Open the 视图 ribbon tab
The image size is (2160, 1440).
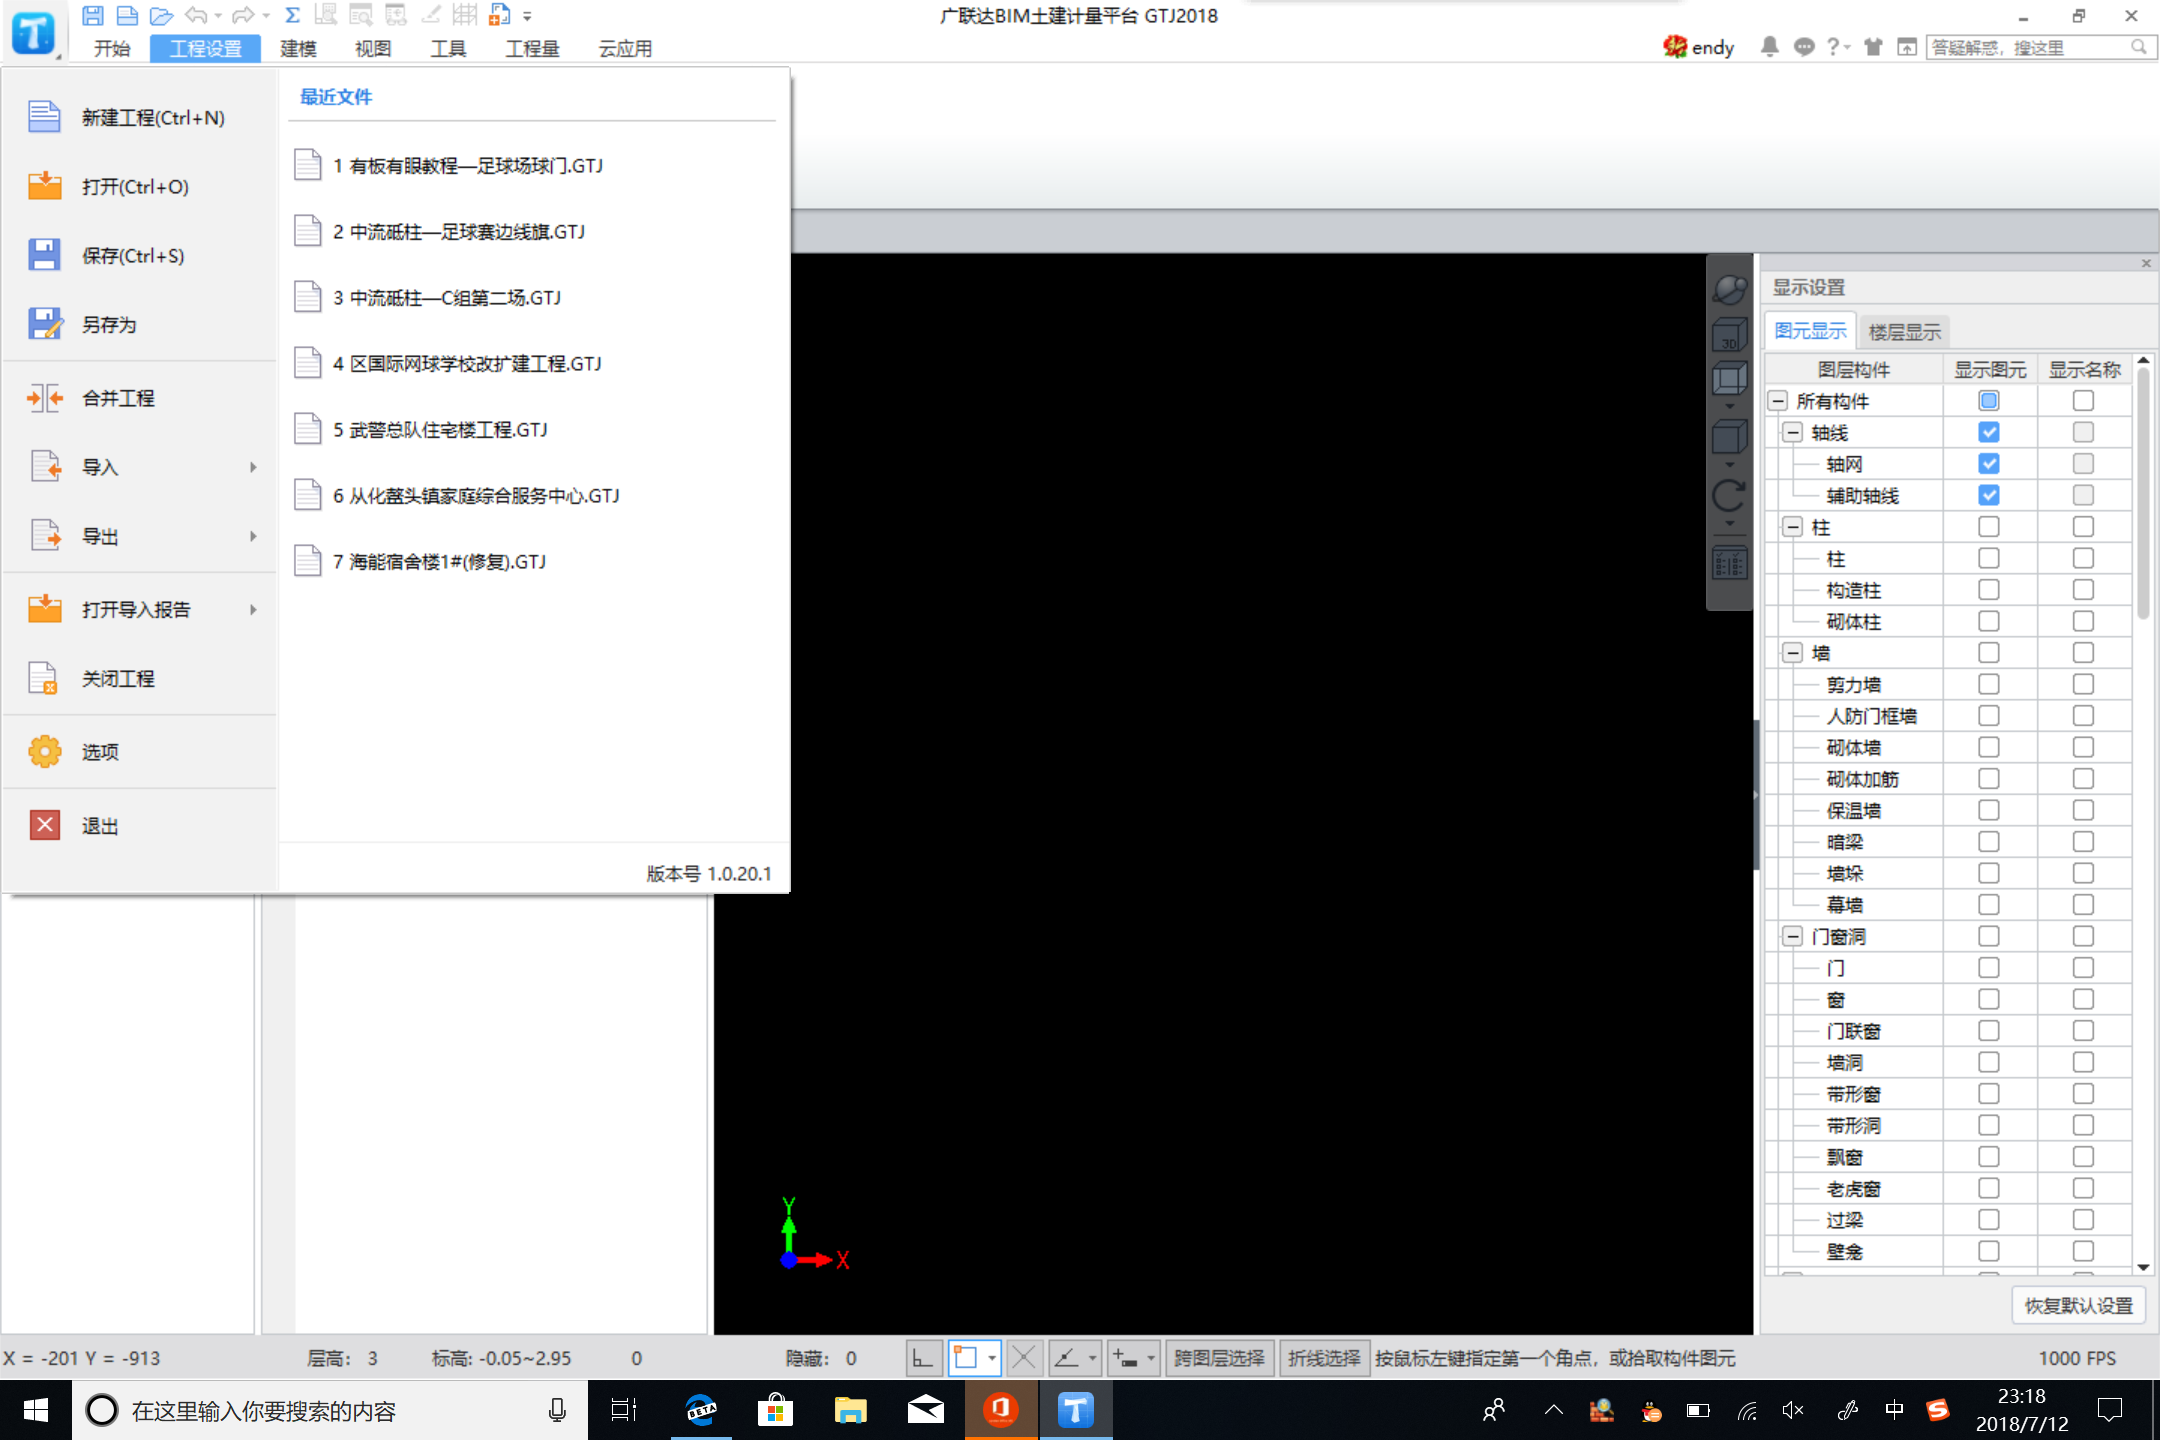click(373, 48)
